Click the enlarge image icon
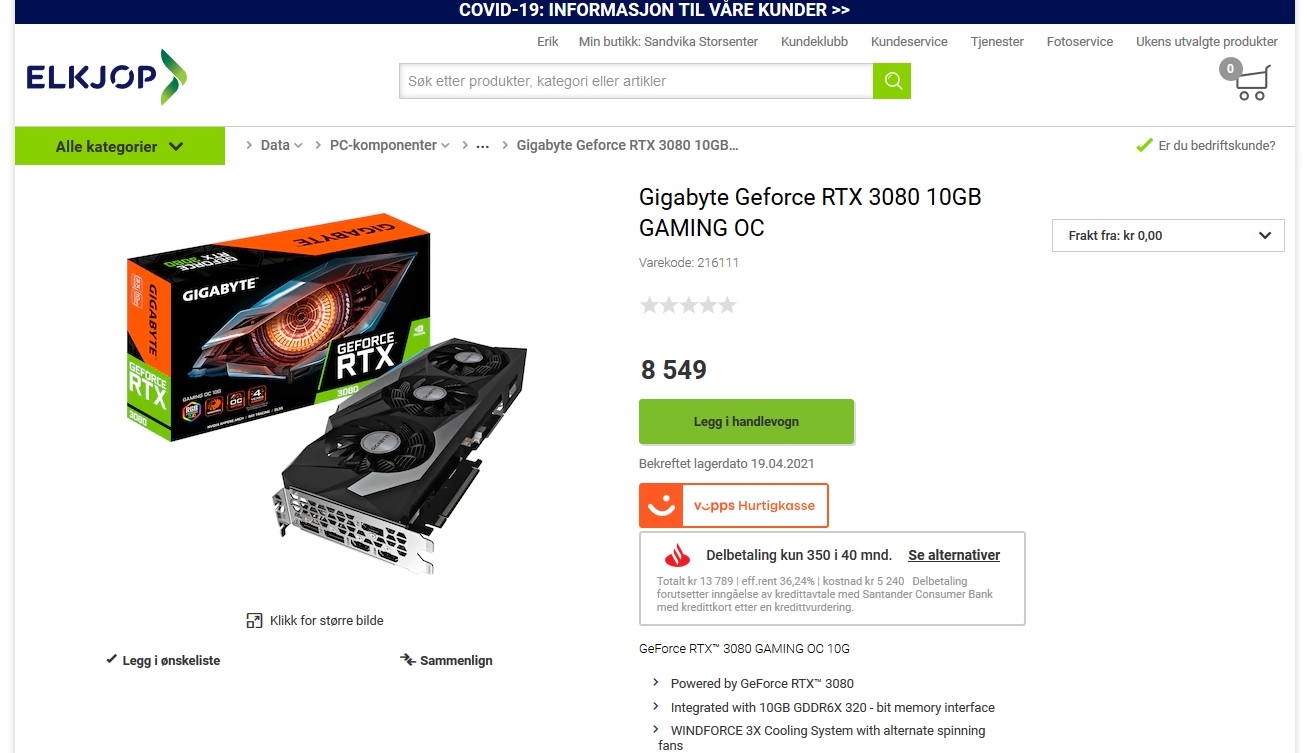Viewport: 1307px width, 753px height. 254,621
